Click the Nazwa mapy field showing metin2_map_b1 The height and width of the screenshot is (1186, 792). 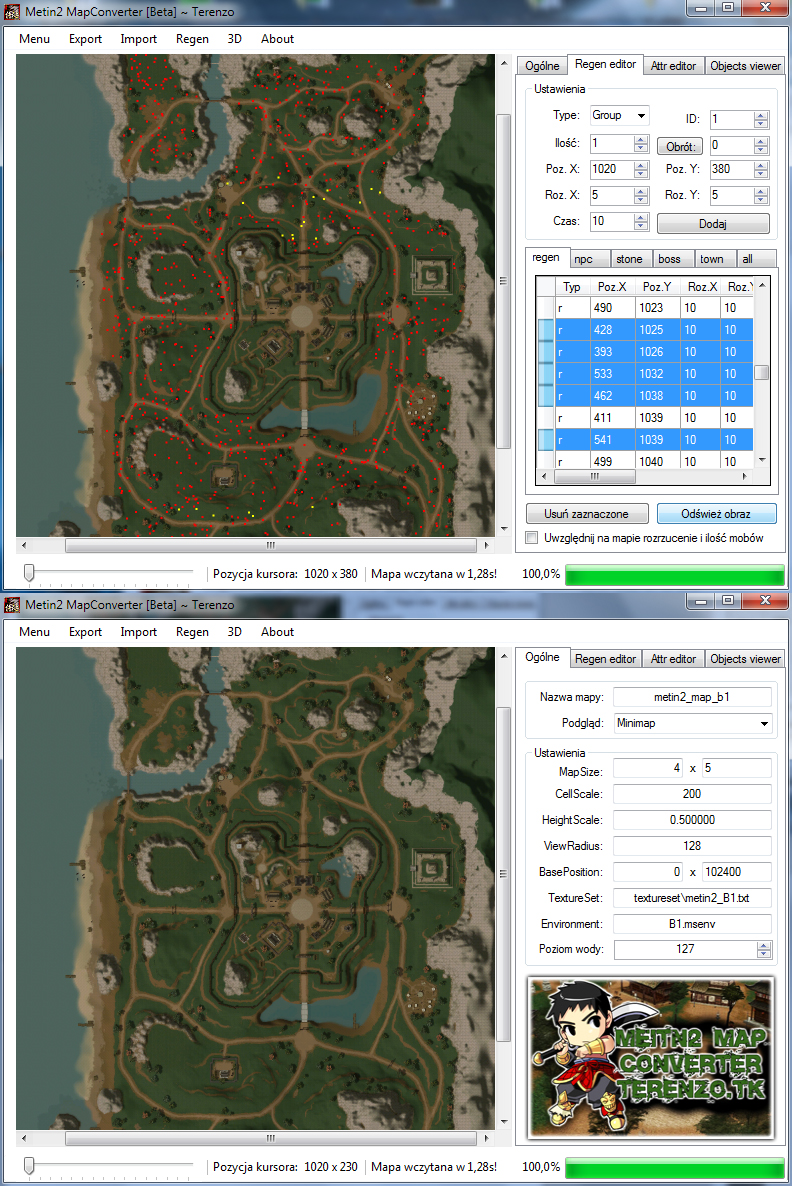click(x=692, y=697)
